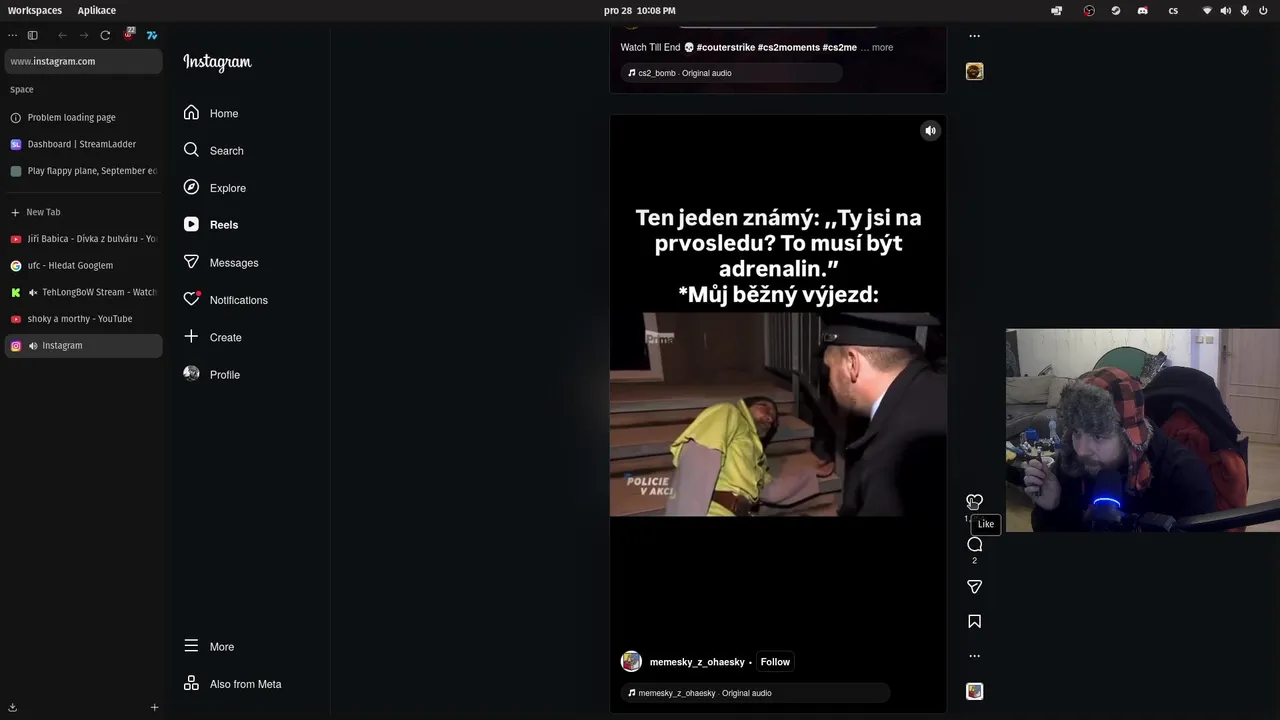This screenshot has width=1280, height=720.
Task: Switch to shoky a morthy YouTube tab
Action: (x=80, y=319)
